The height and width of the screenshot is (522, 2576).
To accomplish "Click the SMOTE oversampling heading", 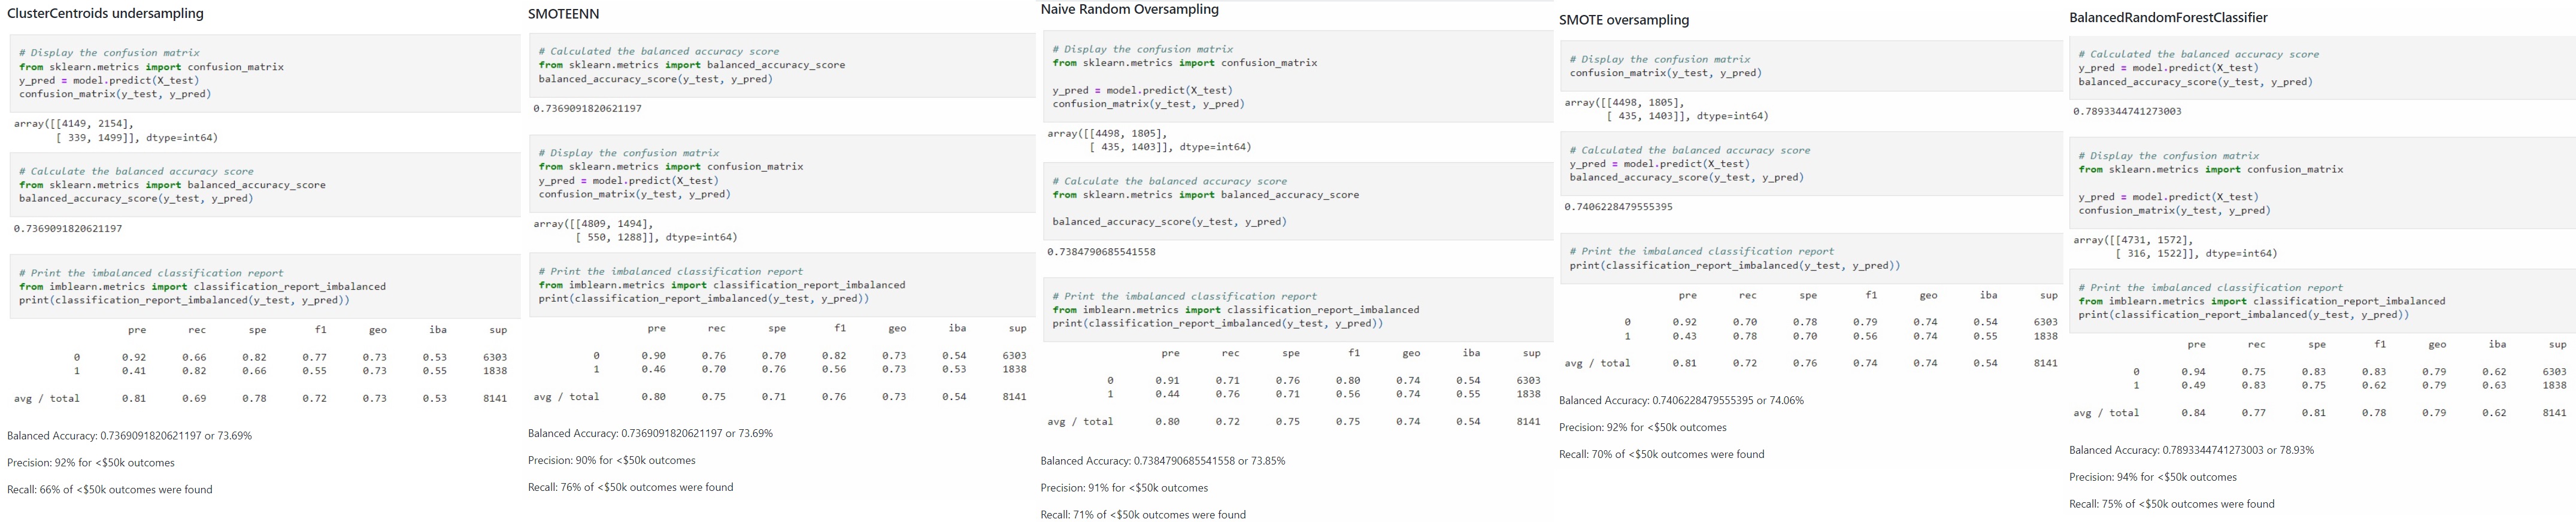I will pyautogui.click(x=1623, y=20).
